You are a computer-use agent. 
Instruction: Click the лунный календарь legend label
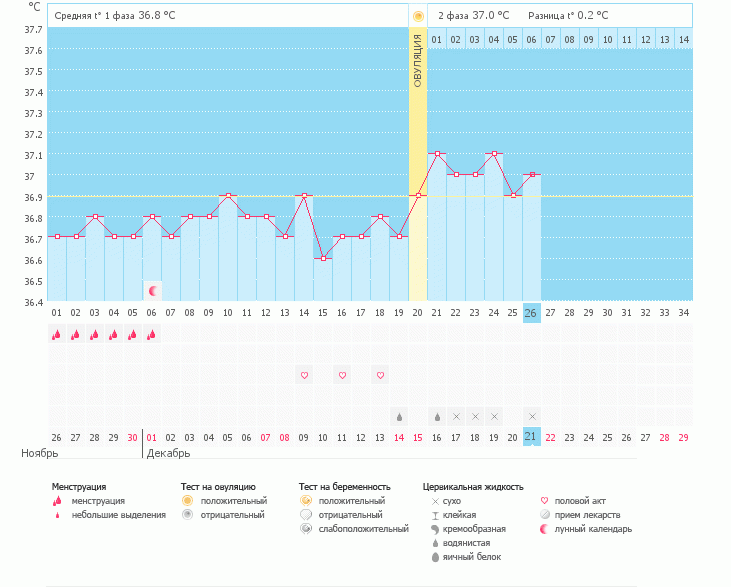coord(593,529)
